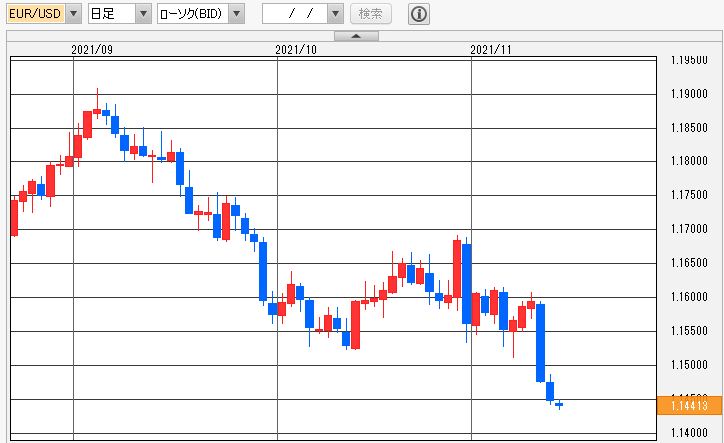Click the 1.18000 price axis label
This screenshot has width=724, height=443.
(x=689, y=161)
